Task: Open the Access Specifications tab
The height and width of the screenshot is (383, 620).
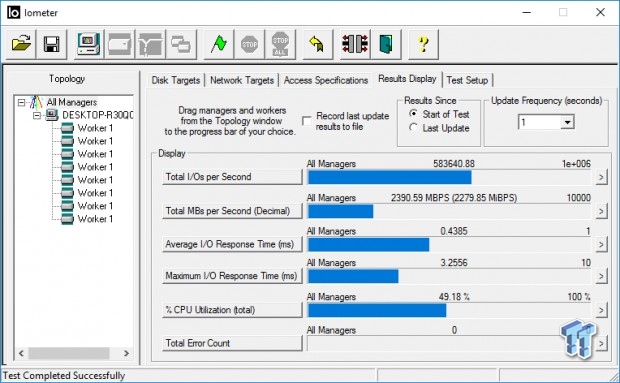Action: coord(326,80)
